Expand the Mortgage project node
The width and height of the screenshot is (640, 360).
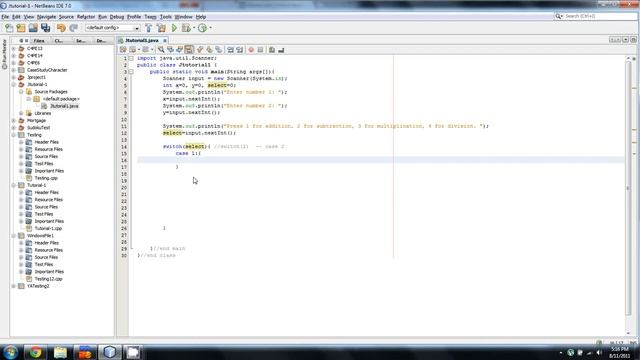point(13,120)
